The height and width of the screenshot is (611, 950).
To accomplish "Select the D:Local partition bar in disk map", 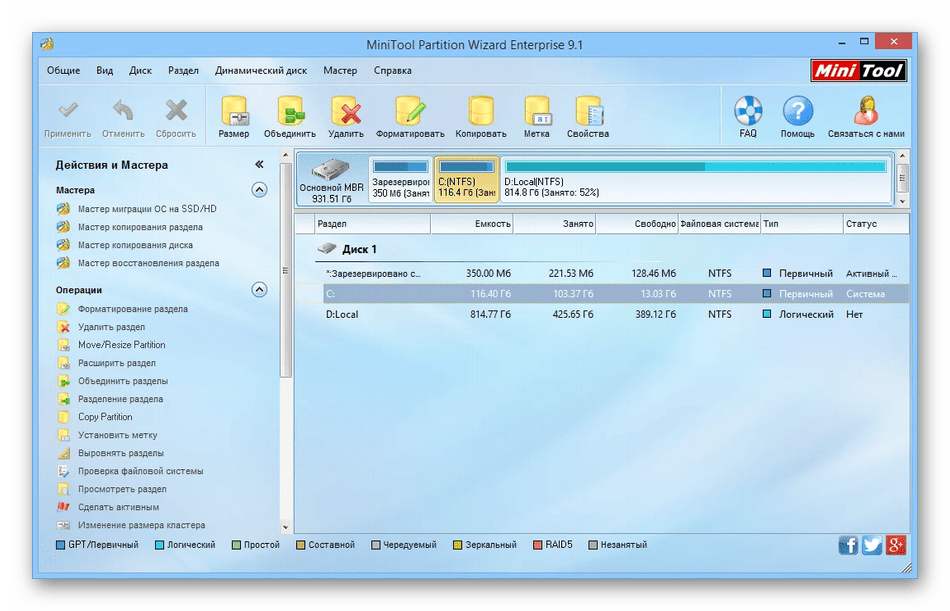I will pos(695,180).
